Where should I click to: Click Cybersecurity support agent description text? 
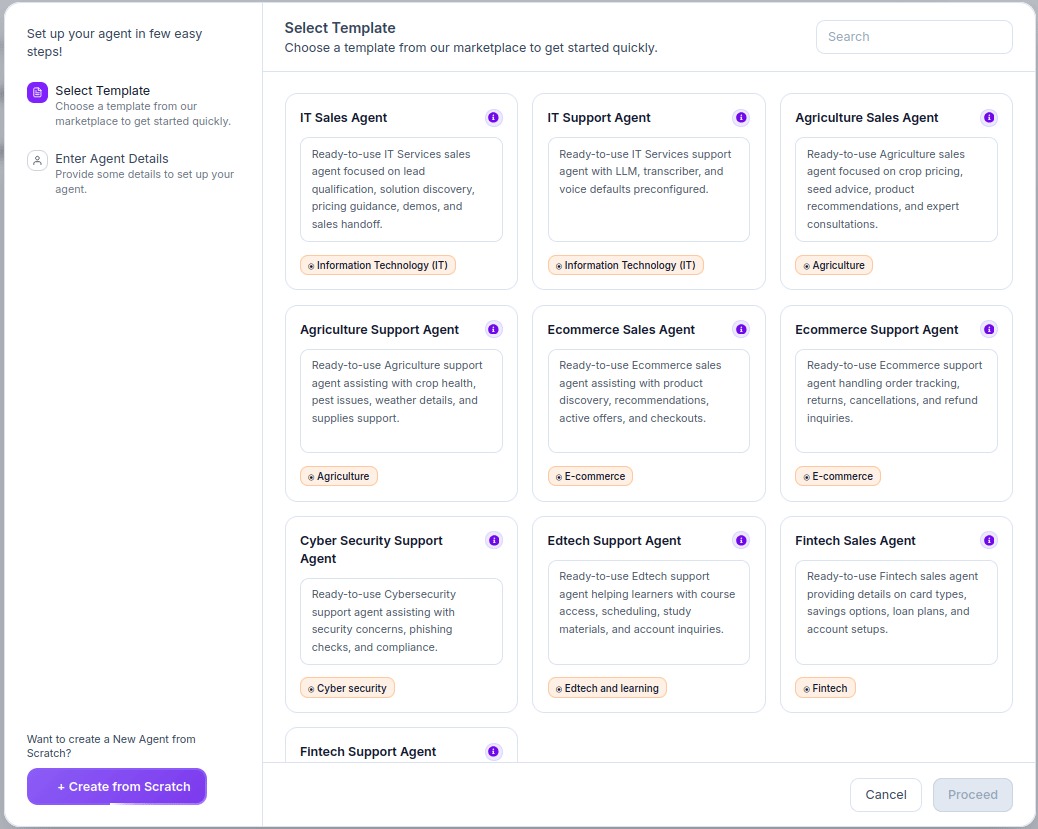coord(383,621)
